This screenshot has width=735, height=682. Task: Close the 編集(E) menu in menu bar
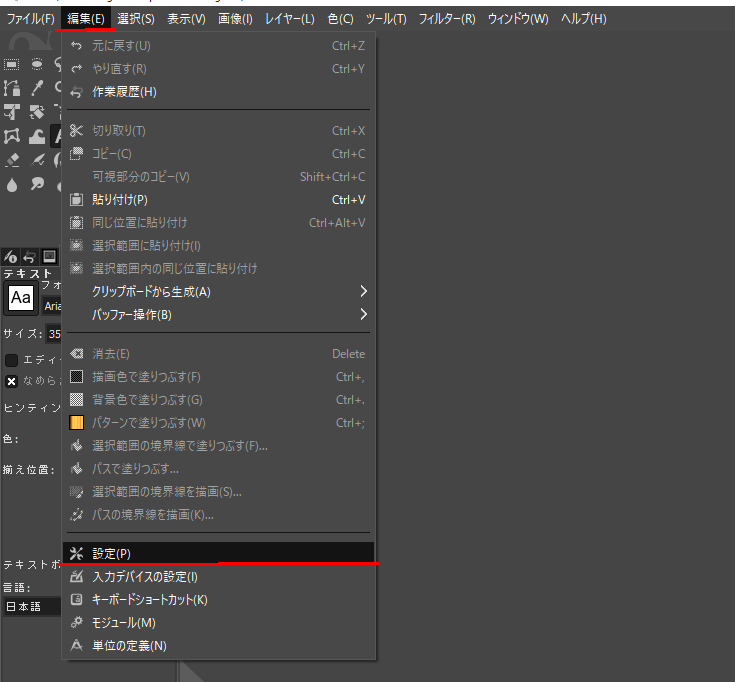pos(86,19)
